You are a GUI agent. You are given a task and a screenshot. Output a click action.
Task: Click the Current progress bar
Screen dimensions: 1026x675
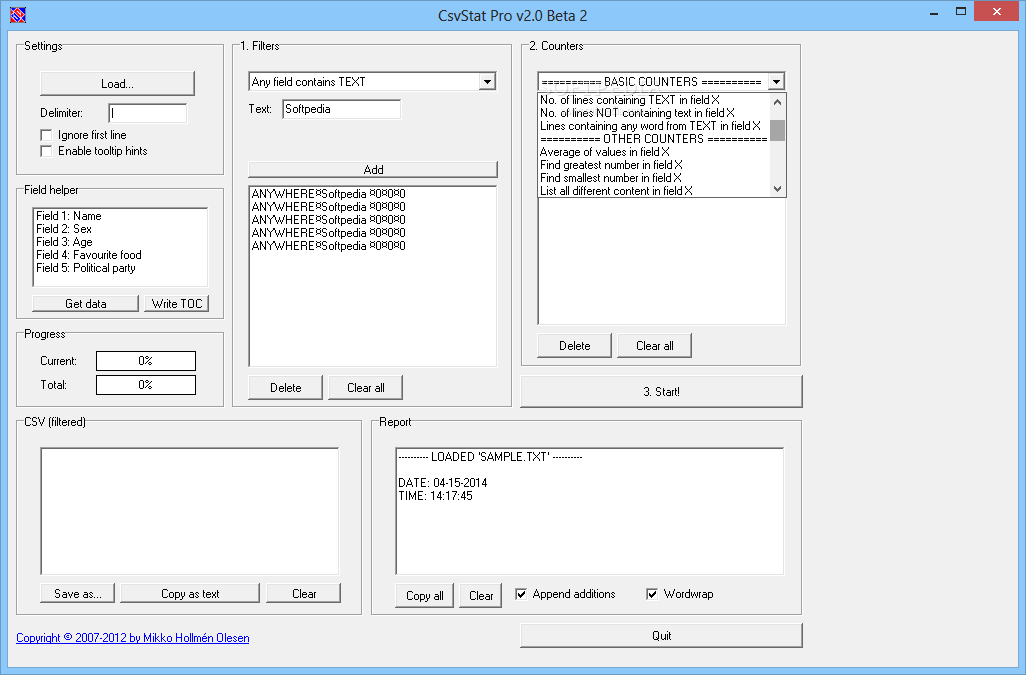[x=145, y=361]
